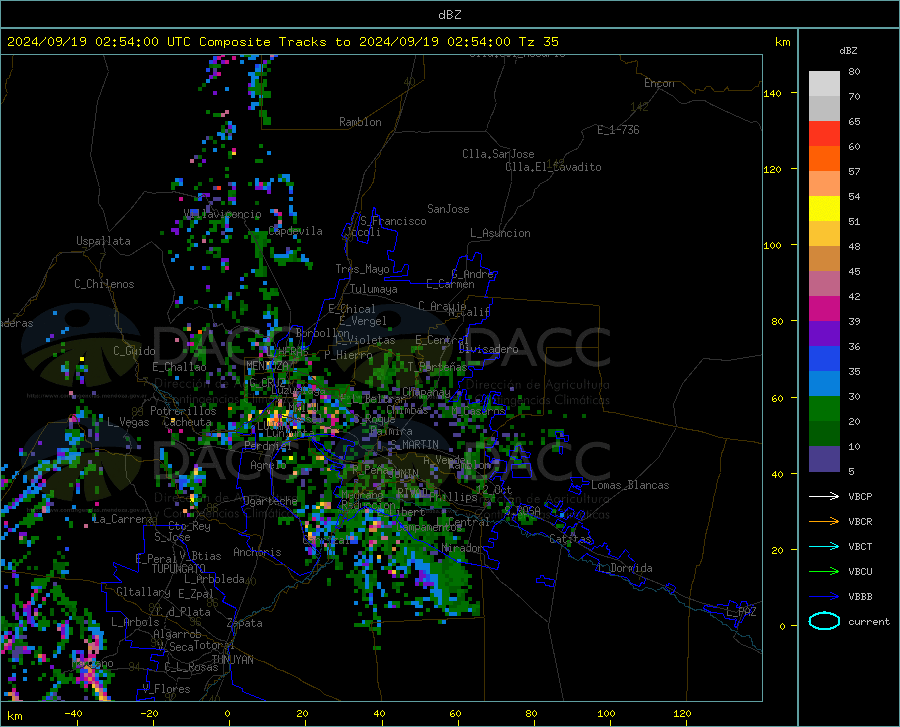Select the Potrerillos map label

[x=183, y=411]
